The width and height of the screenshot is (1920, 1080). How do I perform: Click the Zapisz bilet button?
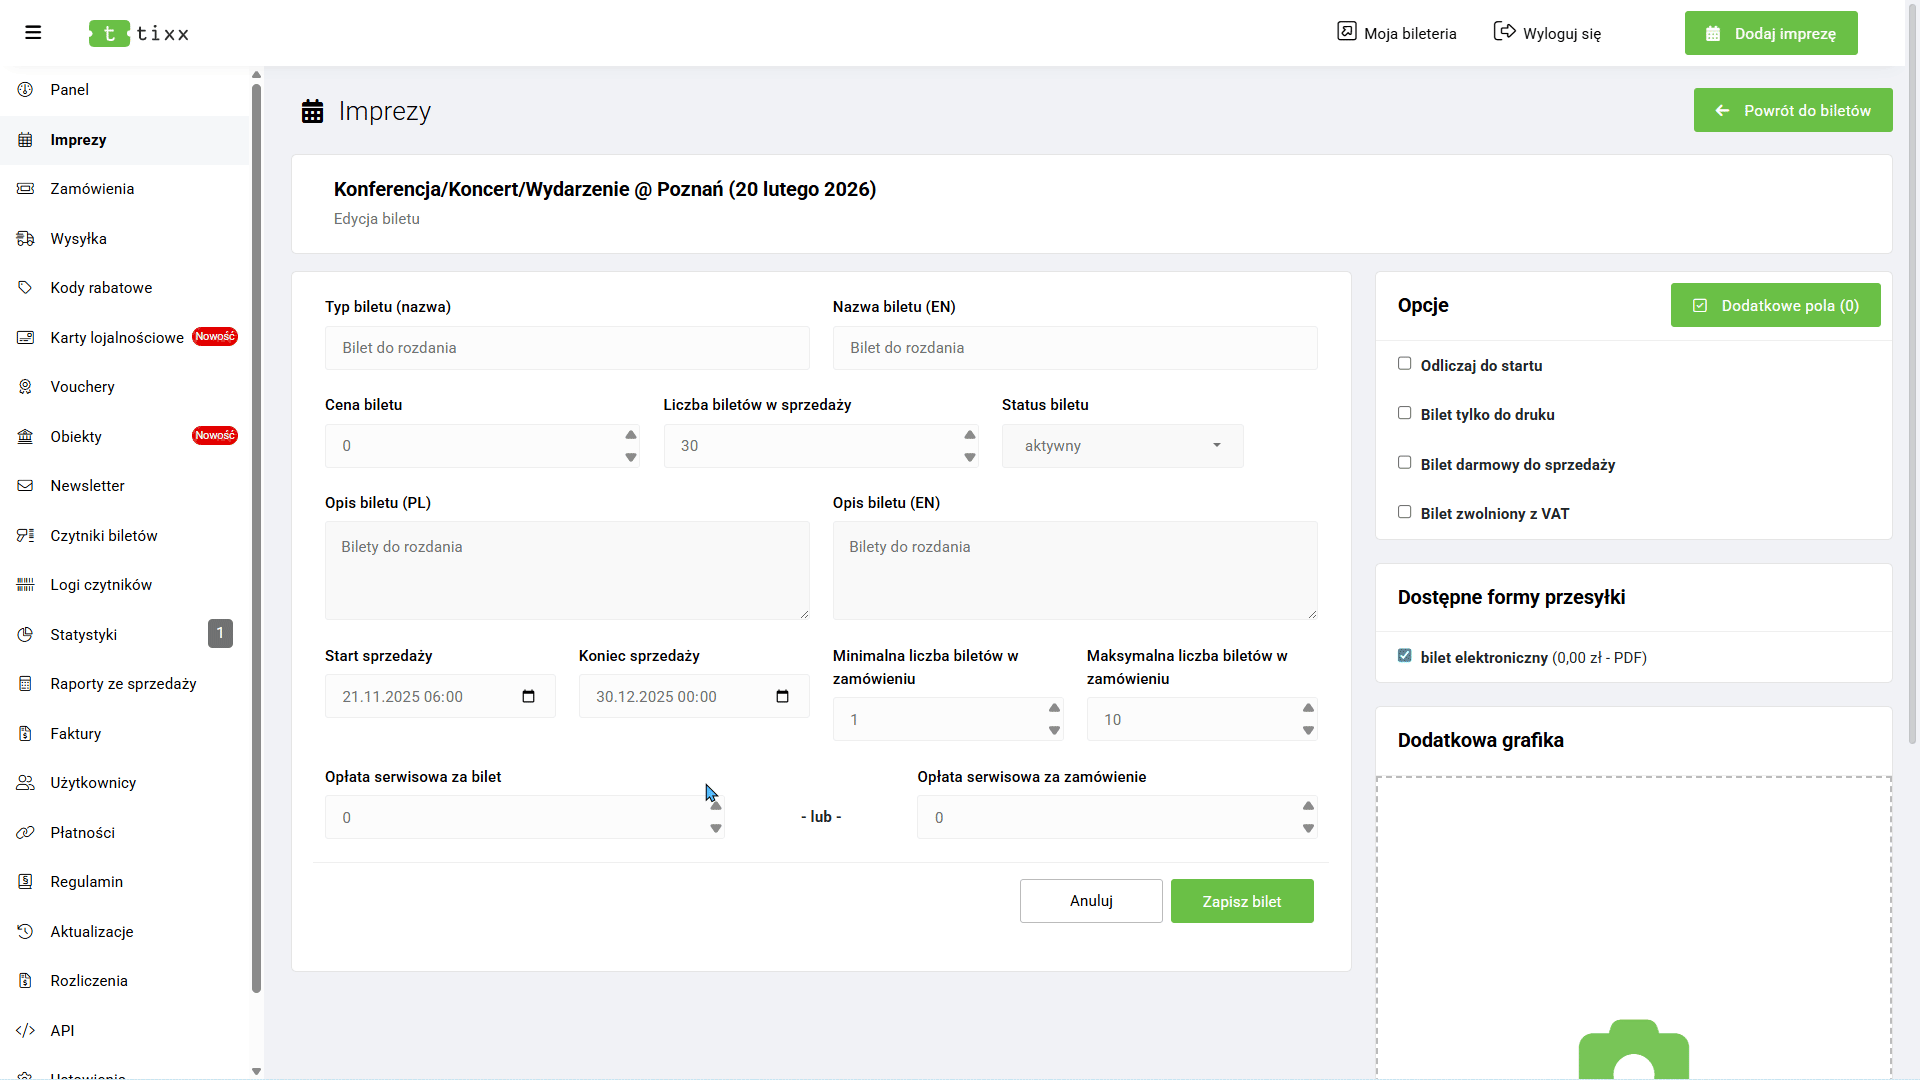(x=1242, y=901)
